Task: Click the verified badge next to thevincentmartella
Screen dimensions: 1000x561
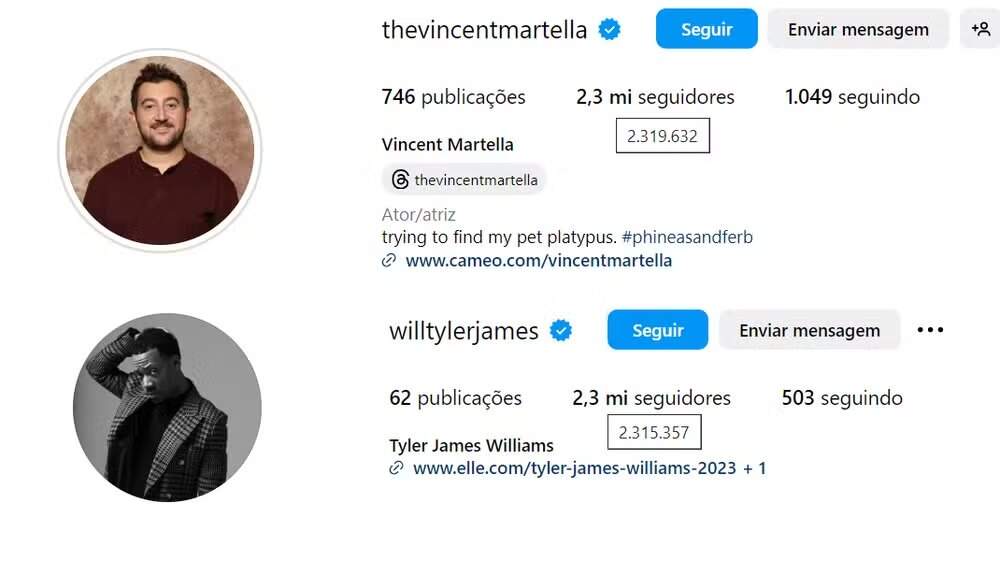Action: (609, 29)
